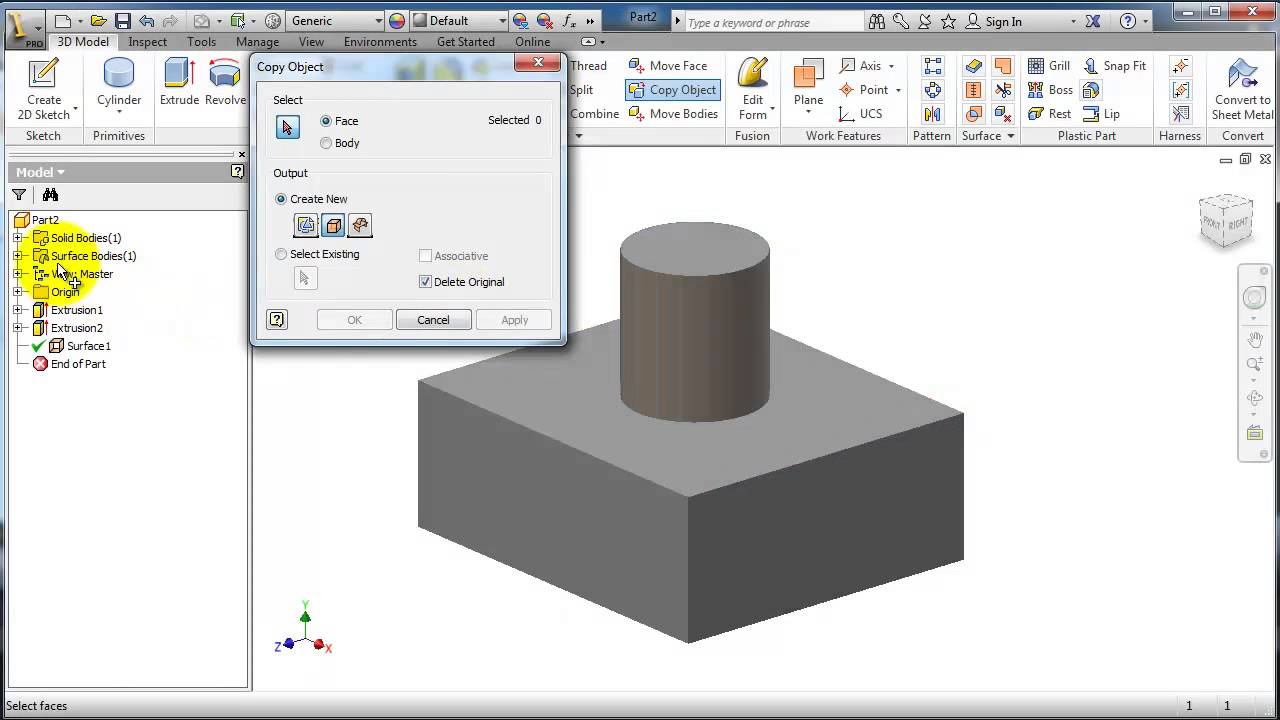The height and width of the screenshot is (720, 1280).
Task: Click the Create 2D Sketch icon
Action: (x=44, y=75)
